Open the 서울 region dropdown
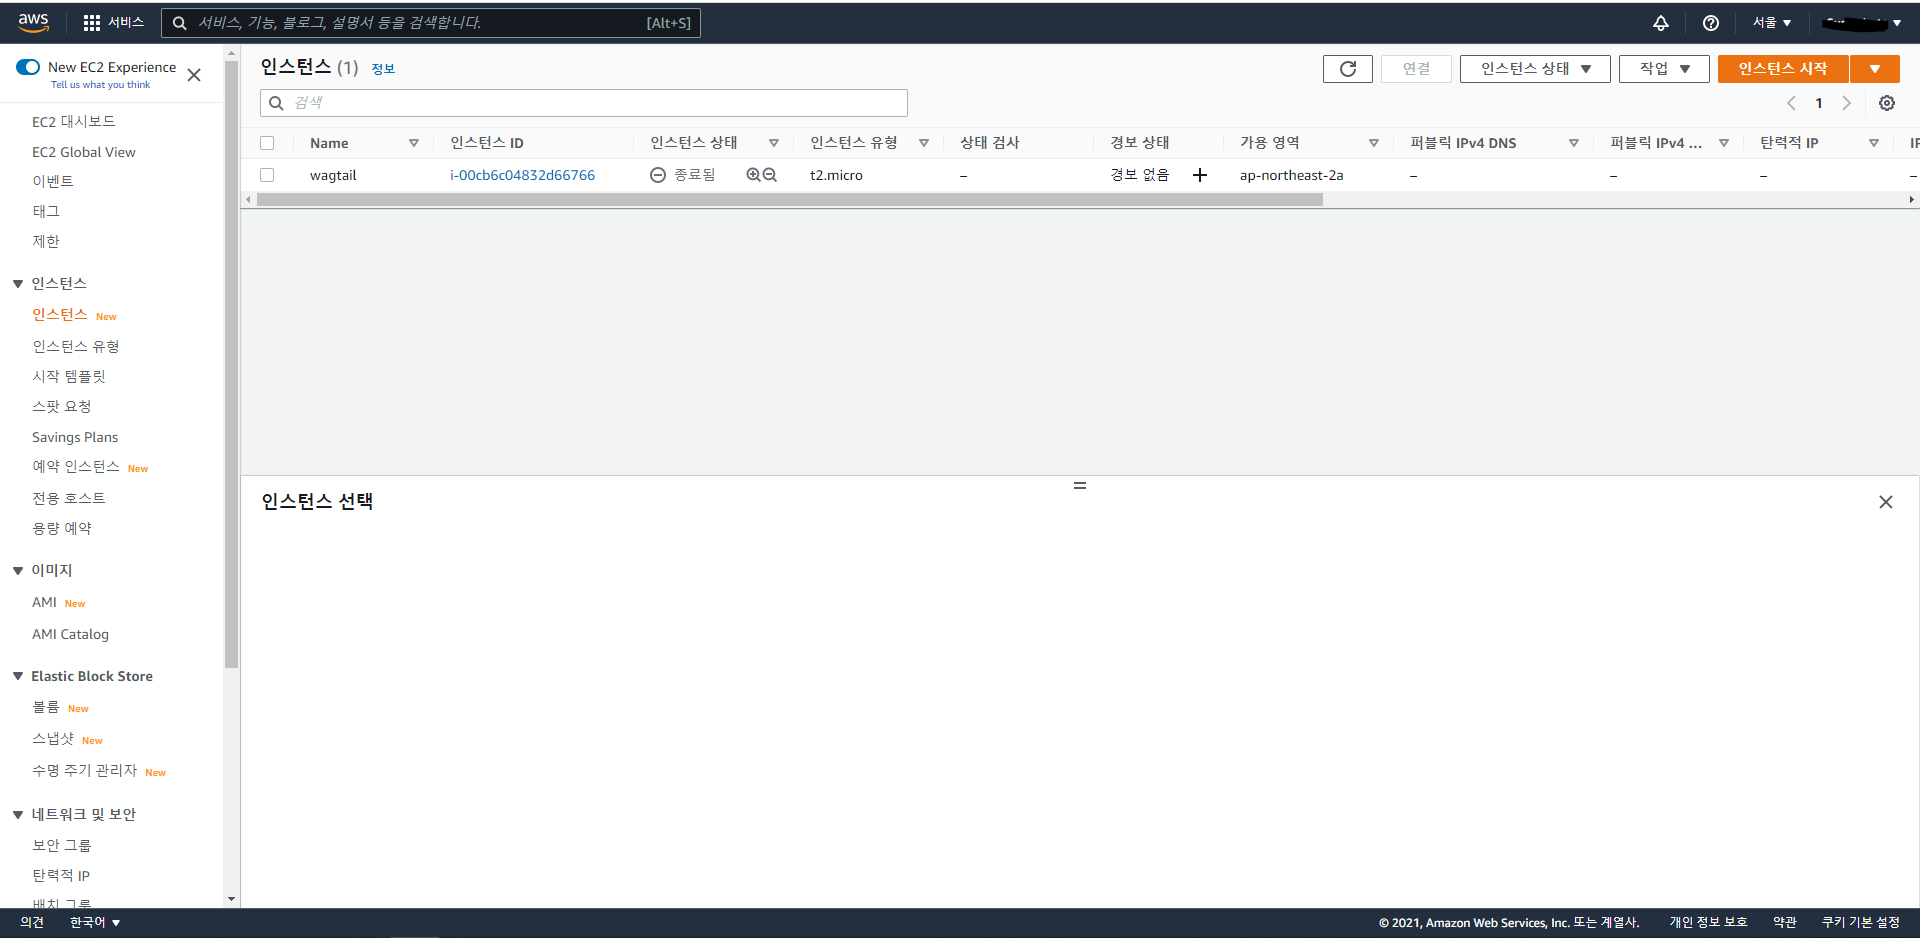Viewport: 1920px width, 938px height. click(x=1771, y=23)
